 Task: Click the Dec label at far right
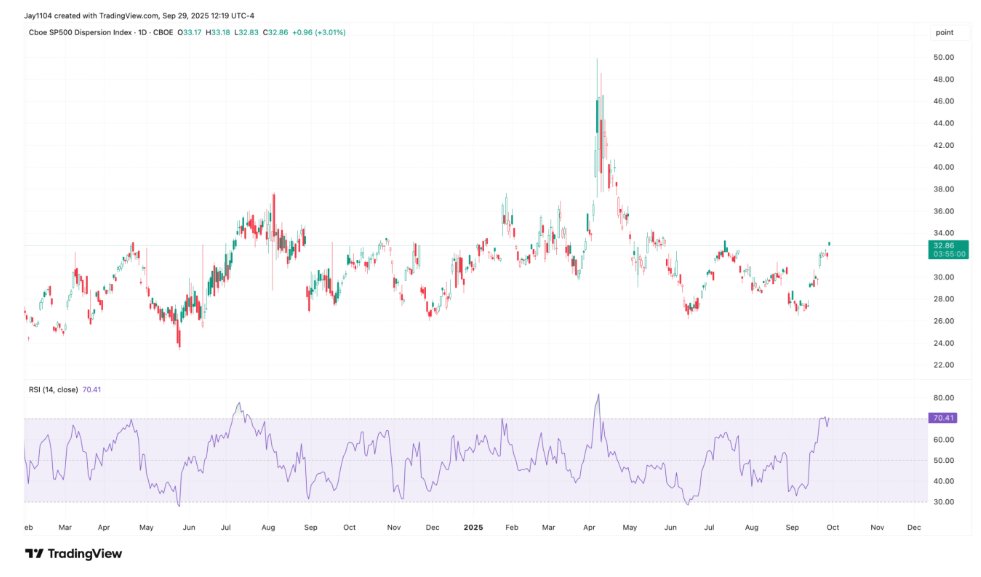coord(913,525)
